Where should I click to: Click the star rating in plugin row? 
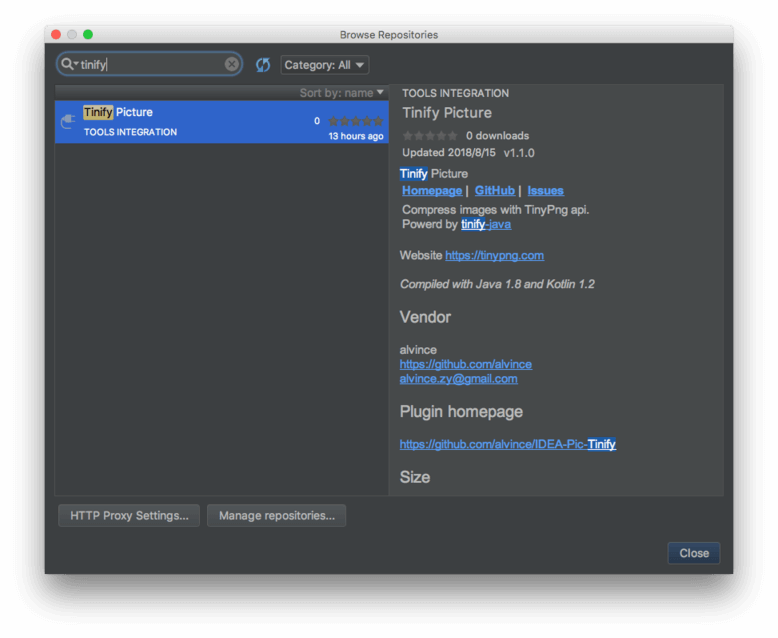(356, 121)
